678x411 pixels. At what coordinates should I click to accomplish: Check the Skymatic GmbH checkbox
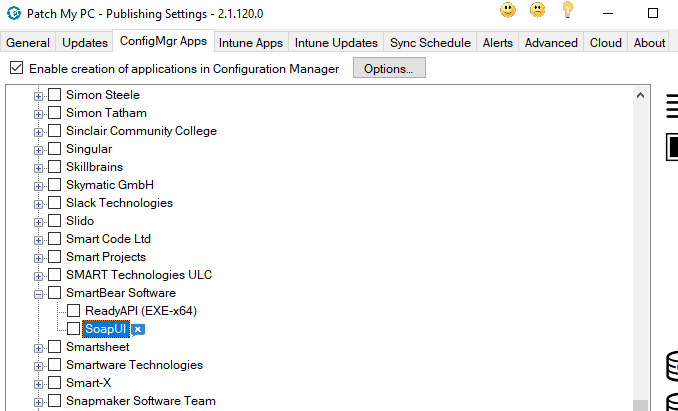coord(54,185)
